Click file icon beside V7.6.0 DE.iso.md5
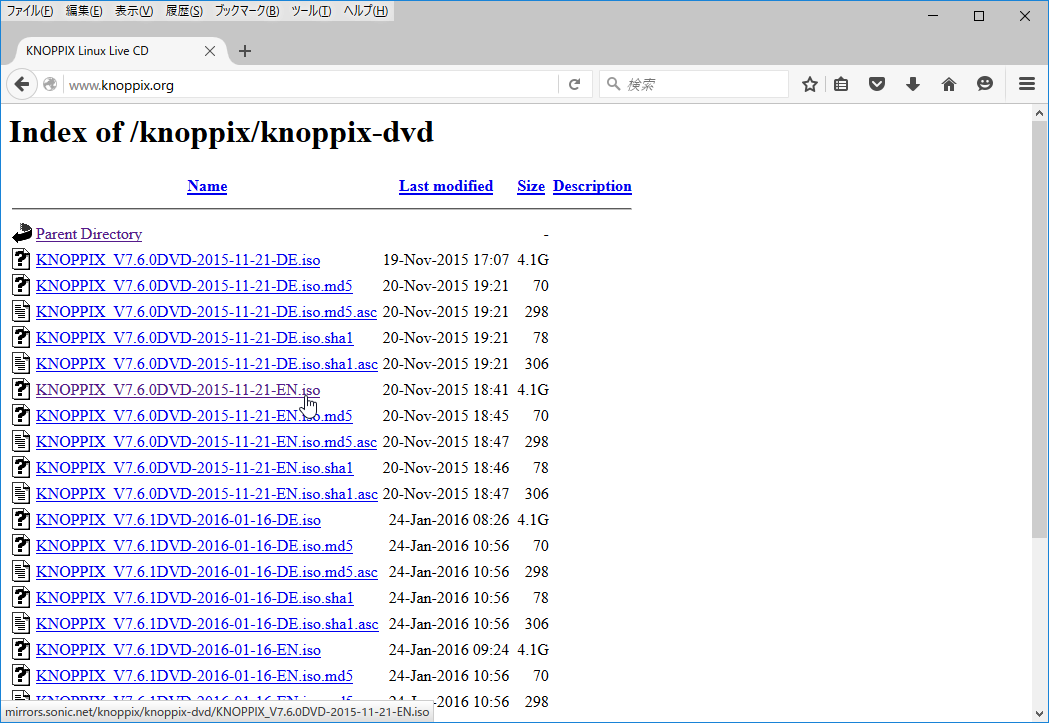 click(21, 286)
